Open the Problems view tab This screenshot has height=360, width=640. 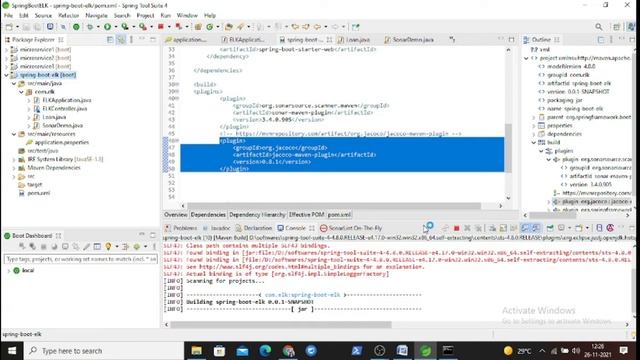(181, 228)
